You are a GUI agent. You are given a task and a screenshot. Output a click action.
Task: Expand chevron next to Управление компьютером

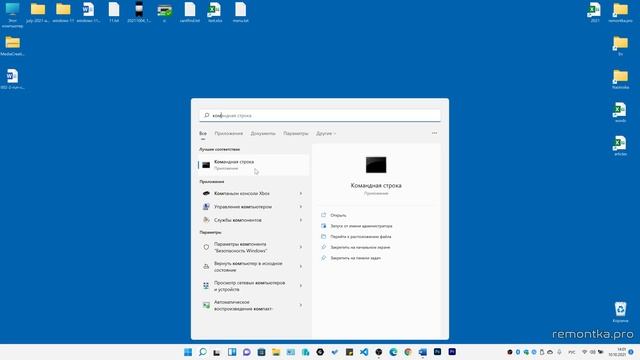point(301,207)
